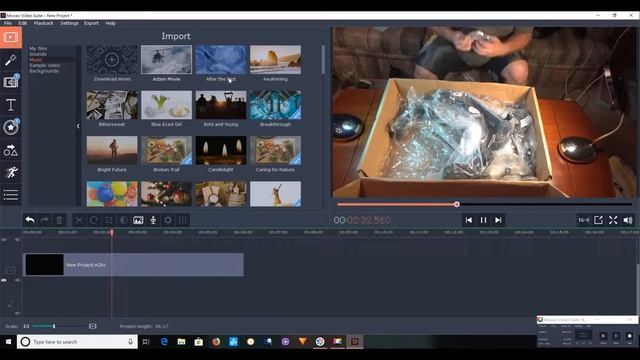640x360 pixels.
Task: Select Sample video category
Action: click(x=44, y=65)
